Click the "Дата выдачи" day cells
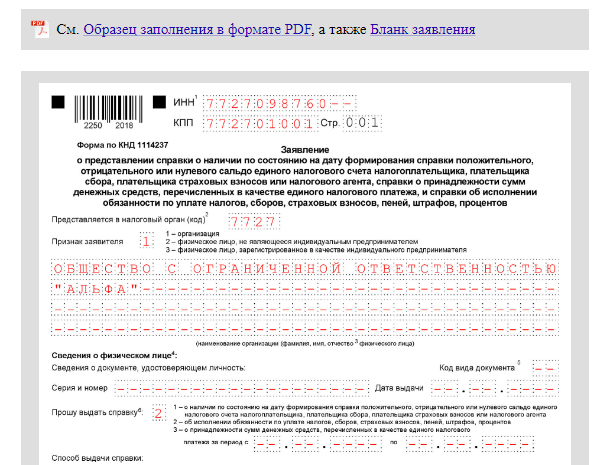This screenshot has width=606, height=465. click(444, 388)
